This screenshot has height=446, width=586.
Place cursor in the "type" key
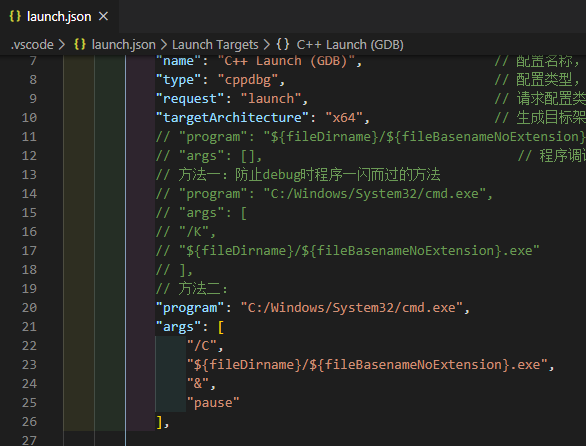[x=178, y=80]
